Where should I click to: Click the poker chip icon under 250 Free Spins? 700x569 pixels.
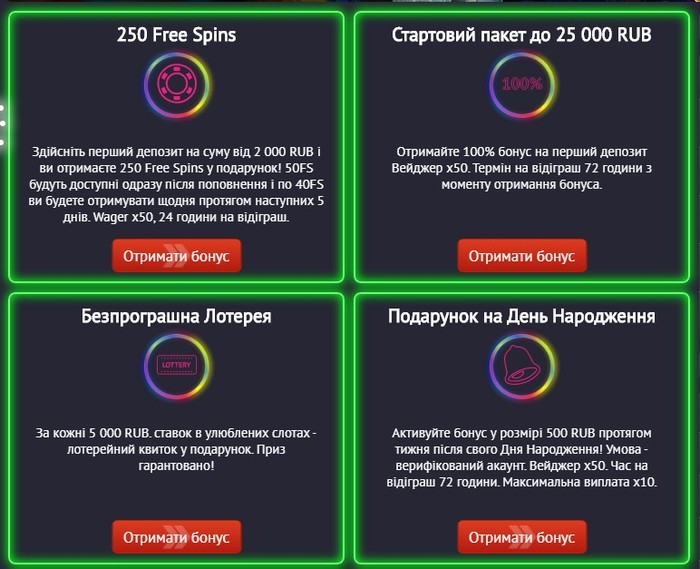176,85
